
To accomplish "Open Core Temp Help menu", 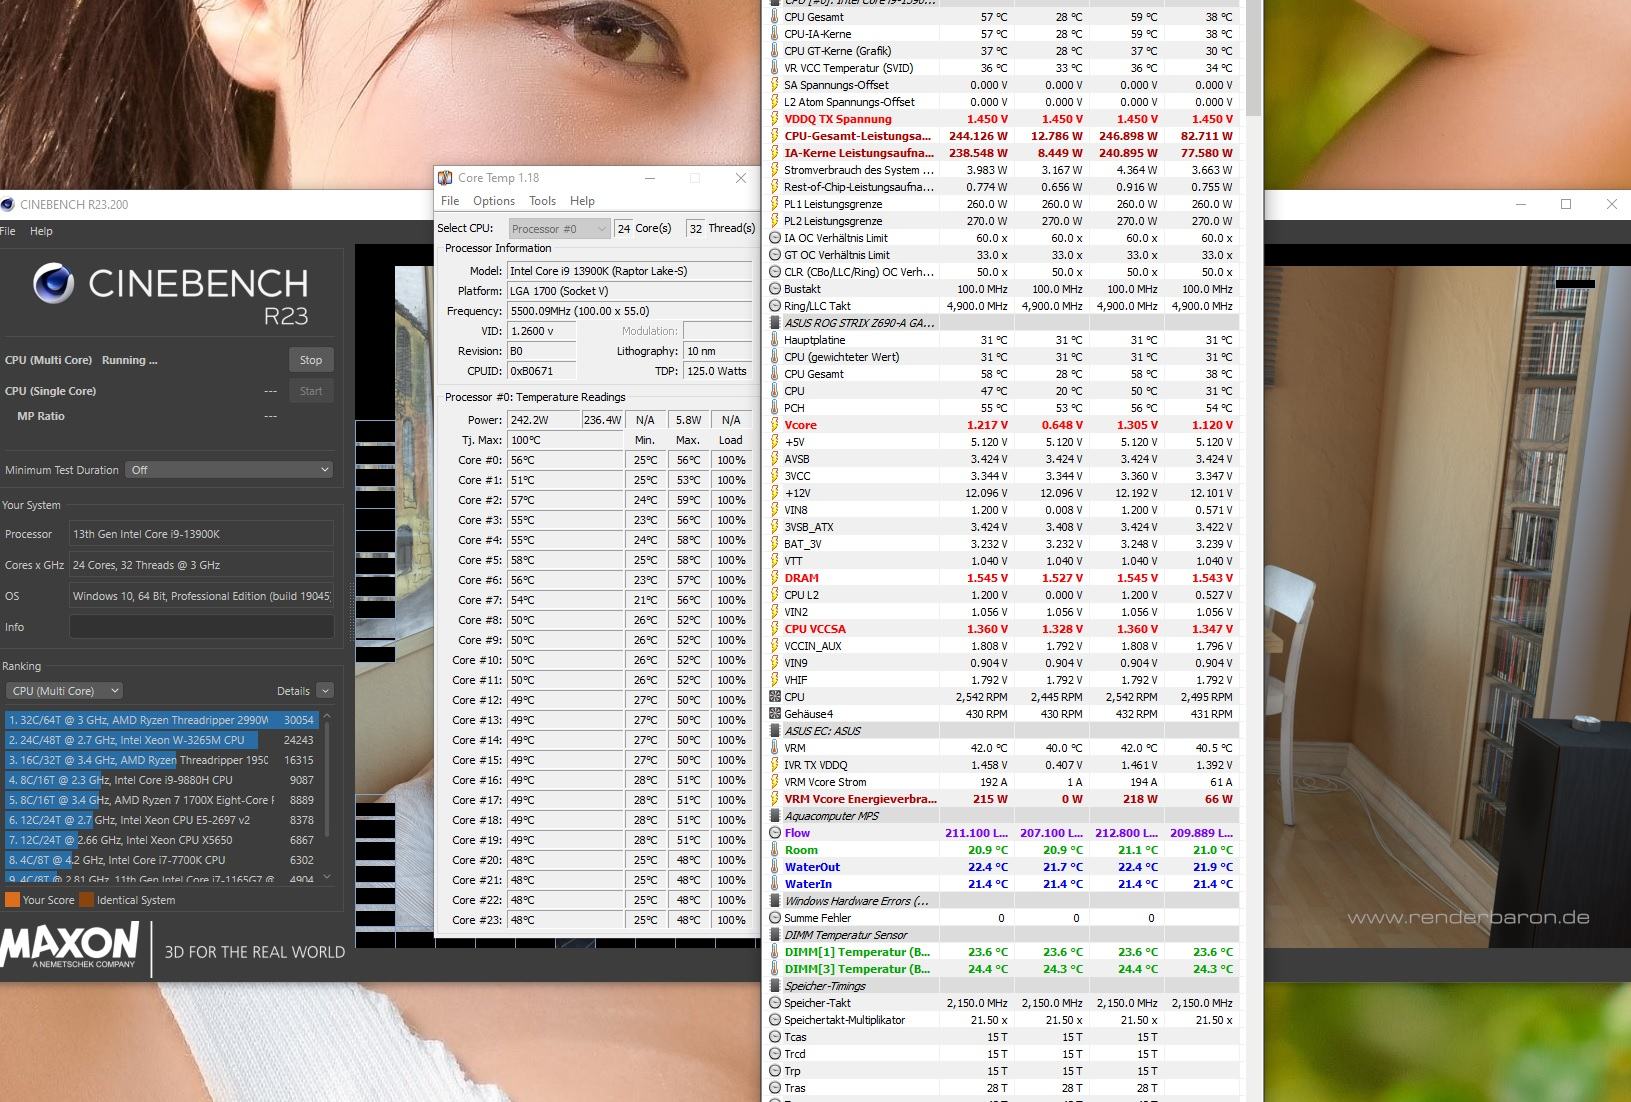I will coord(582,201).
